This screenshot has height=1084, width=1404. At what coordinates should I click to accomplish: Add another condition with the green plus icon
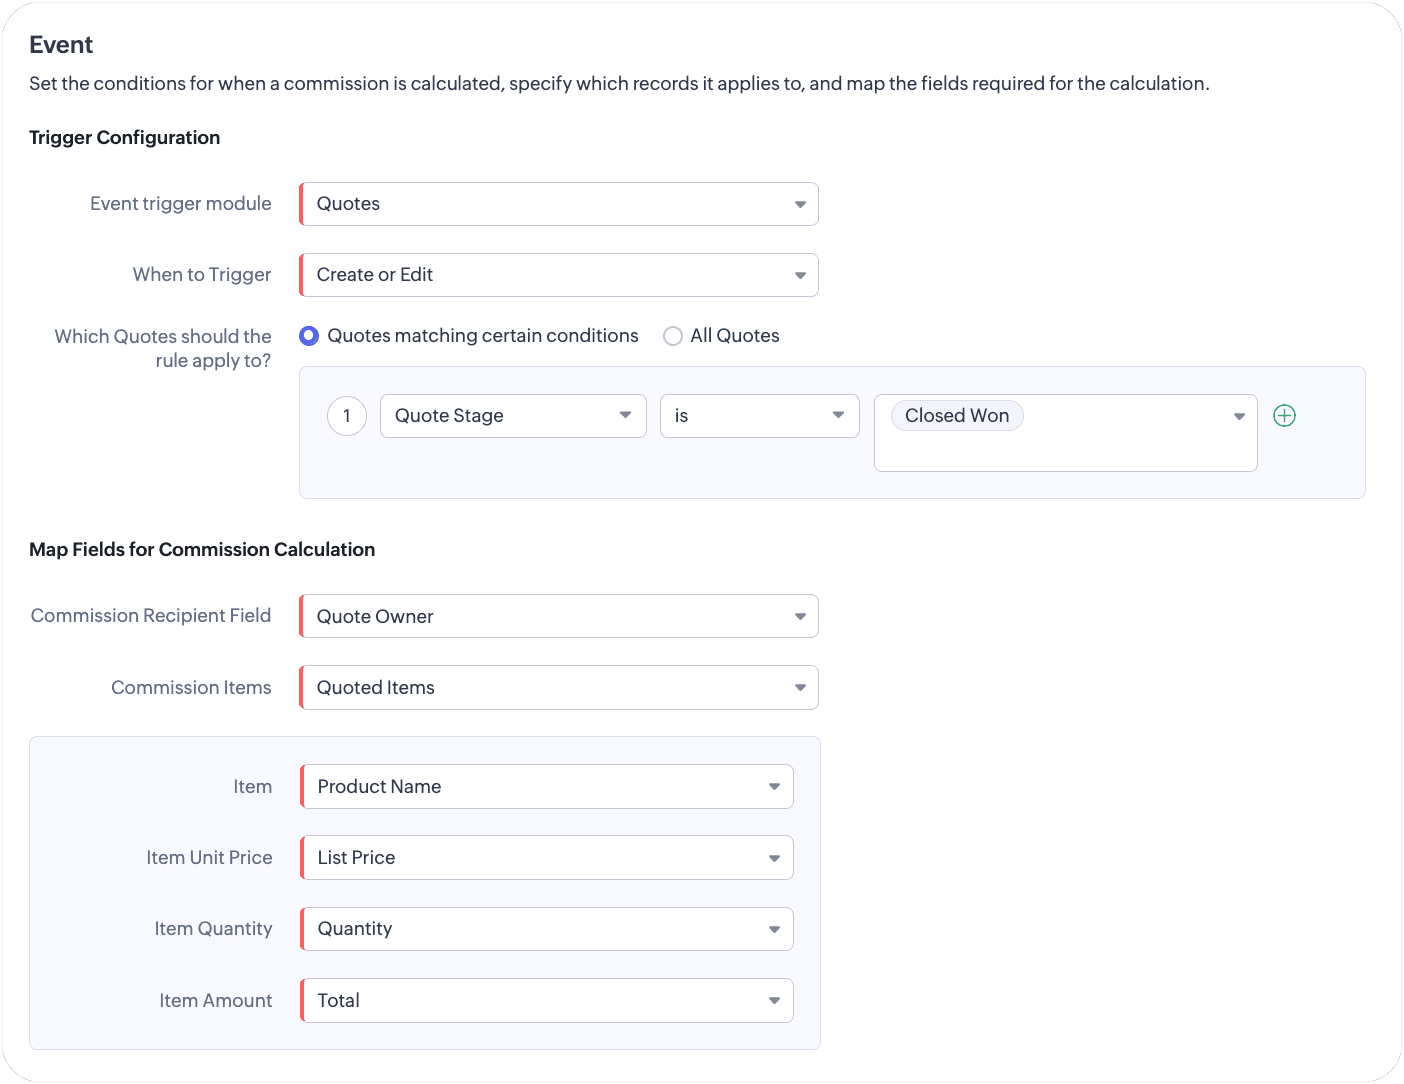1284,416
